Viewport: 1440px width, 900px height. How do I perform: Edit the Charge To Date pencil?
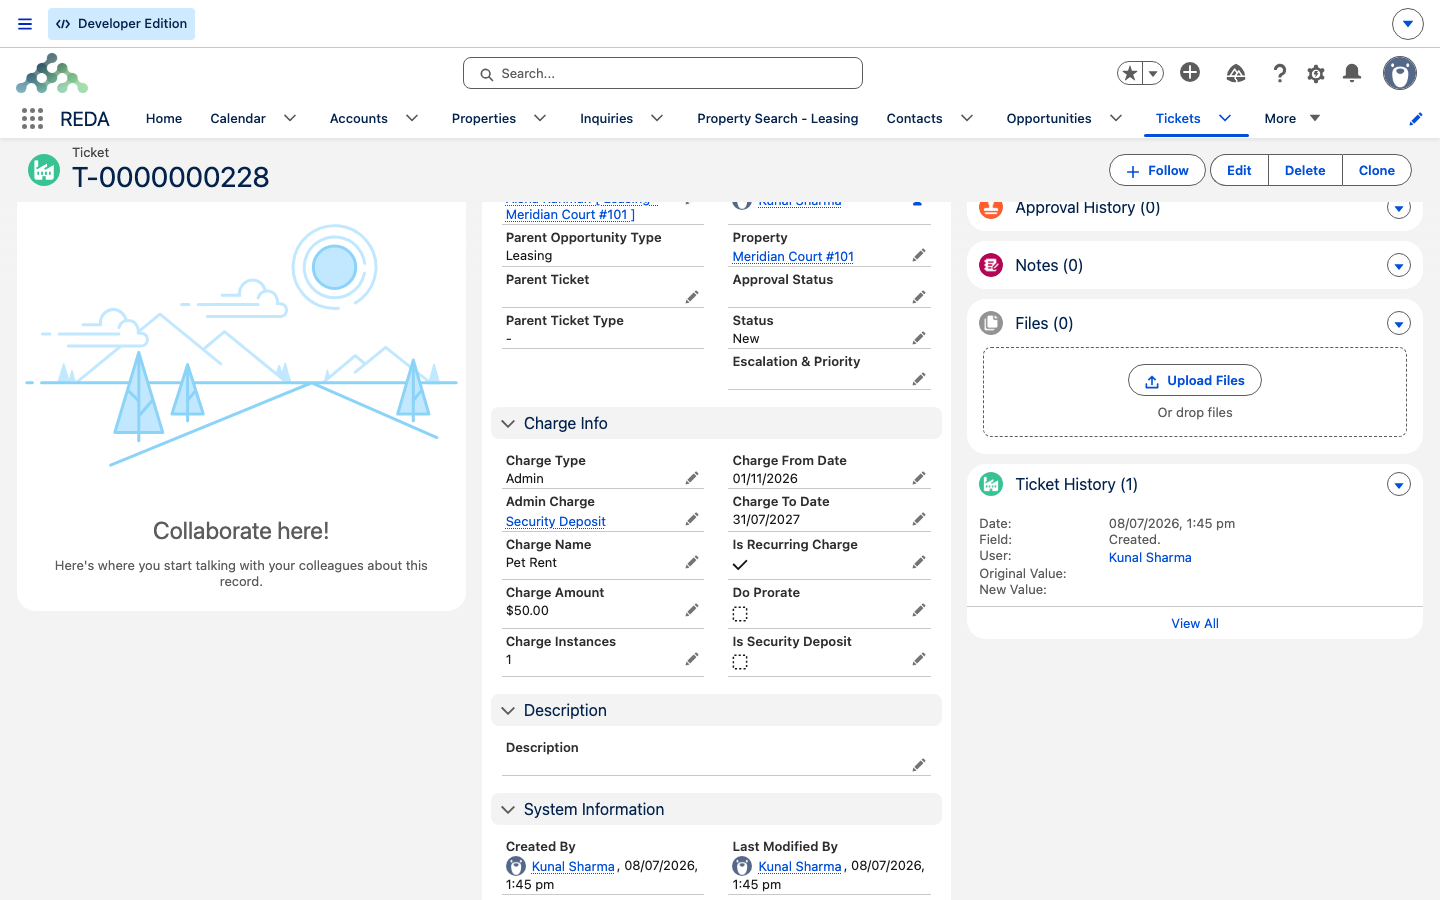coord(918,519)
